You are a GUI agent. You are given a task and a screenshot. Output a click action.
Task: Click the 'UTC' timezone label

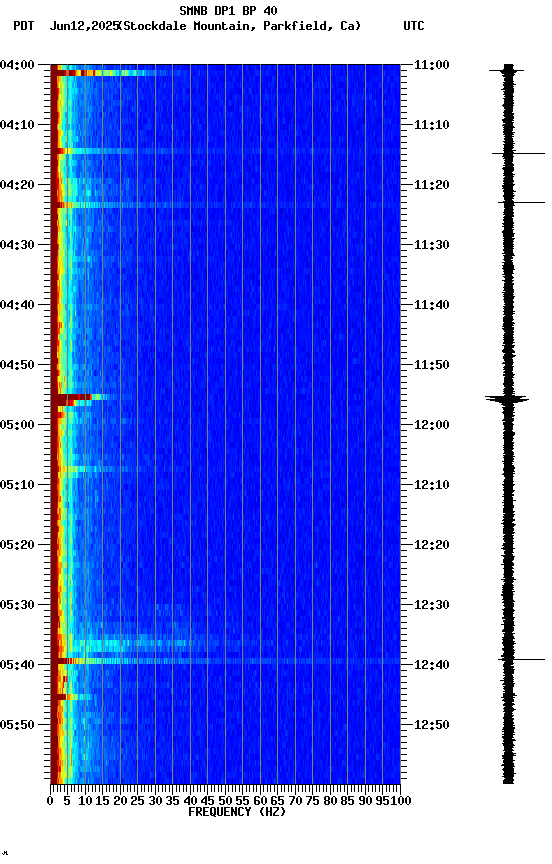click(414, 26)
